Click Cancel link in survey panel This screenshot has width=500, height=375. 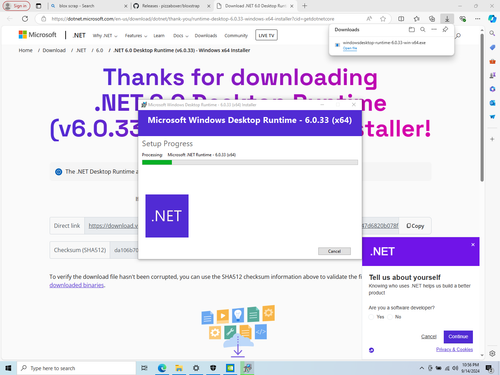click(429, 336)
